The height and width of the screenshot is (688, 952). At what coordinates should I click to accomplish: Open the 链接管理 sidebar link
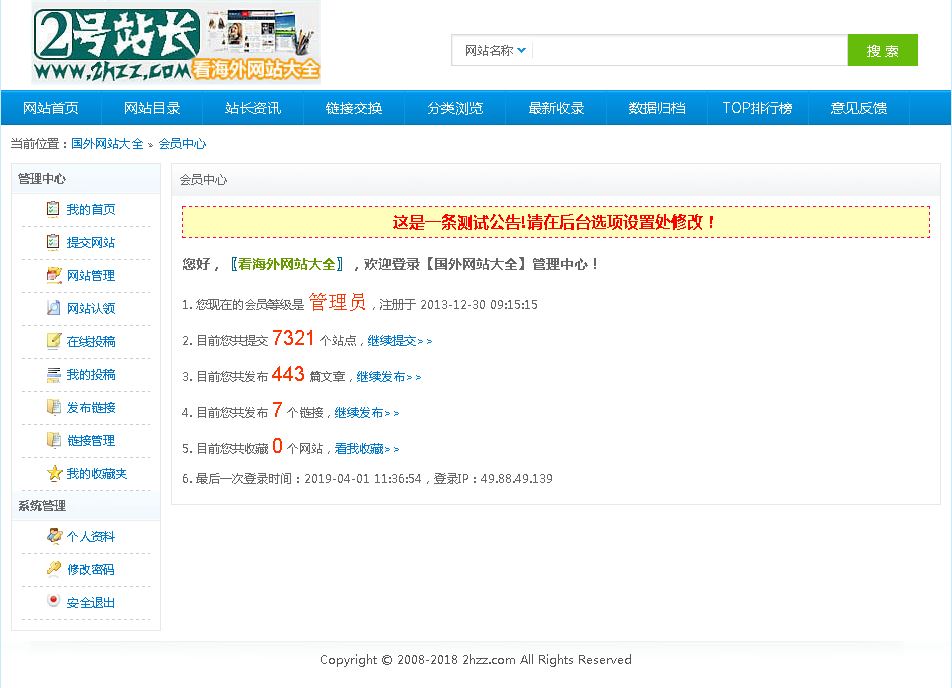tap(91, 440)
